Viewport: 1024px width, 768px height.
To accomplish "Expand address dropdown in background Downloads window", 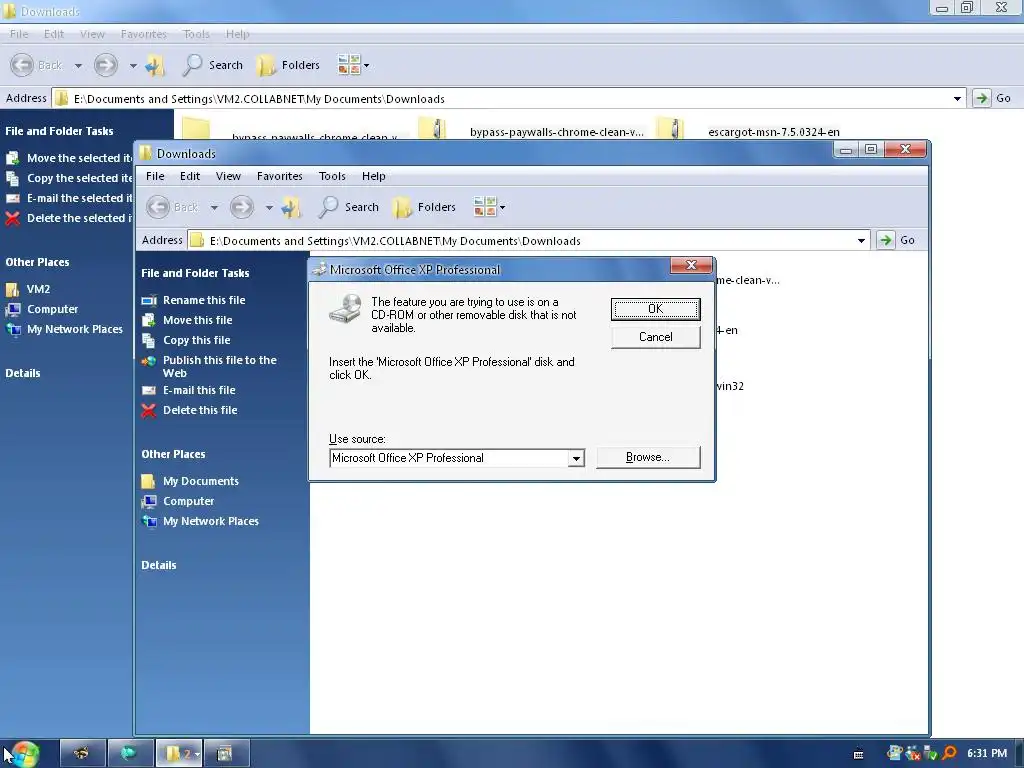I will [x=957, y=99].
